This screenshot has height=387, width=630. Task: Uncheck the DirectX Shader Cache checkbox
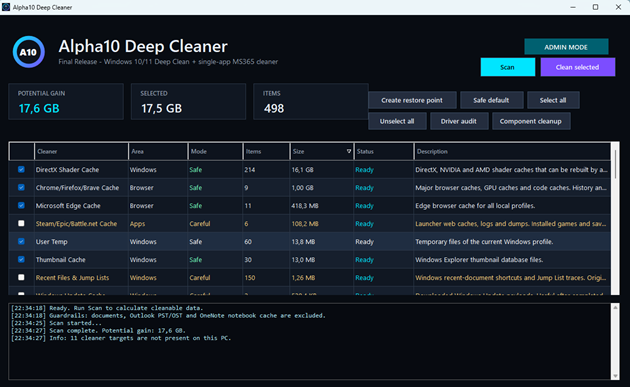click(21, 170)
